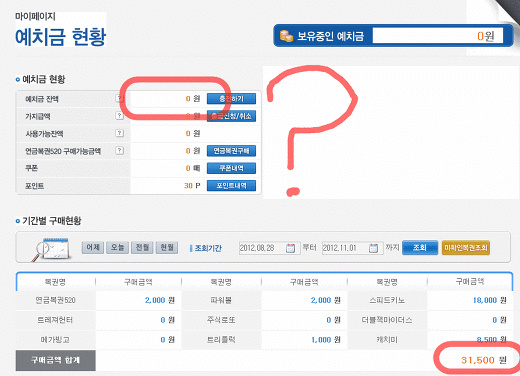Click the 1,000 원 트리플럭 amount
Screen dimensions: 520x376
(326, 340)
